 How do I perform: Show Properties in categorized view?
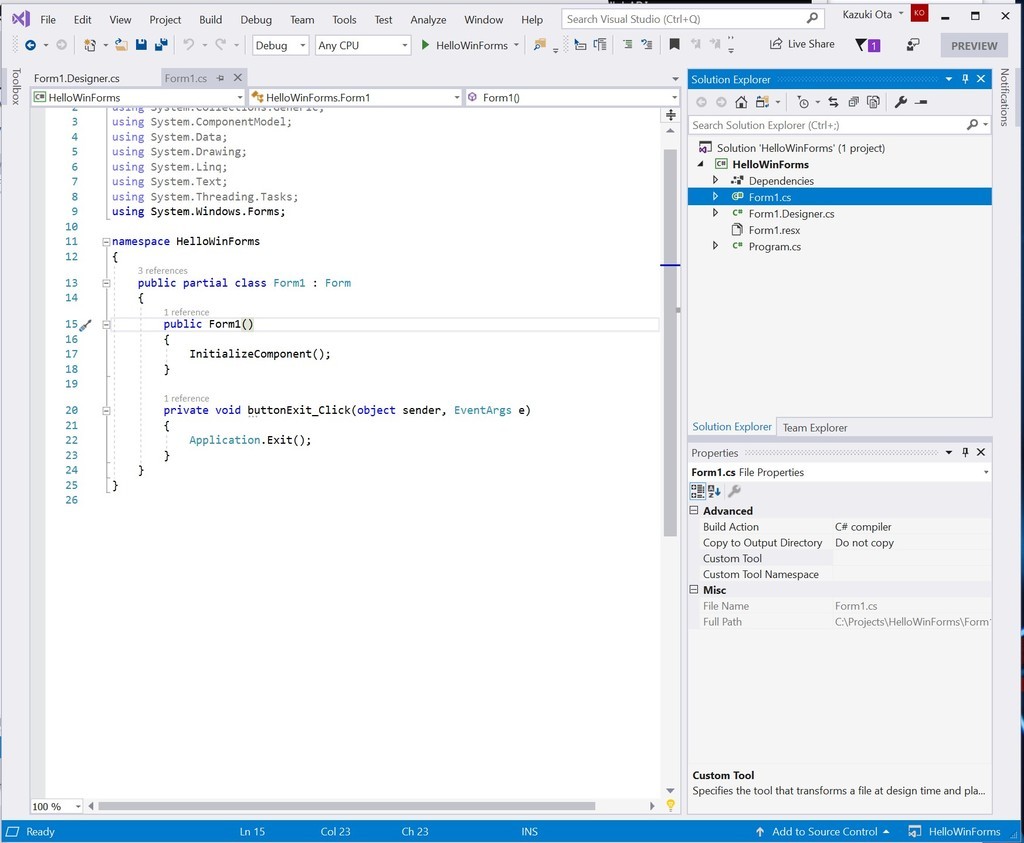point(697,490)
